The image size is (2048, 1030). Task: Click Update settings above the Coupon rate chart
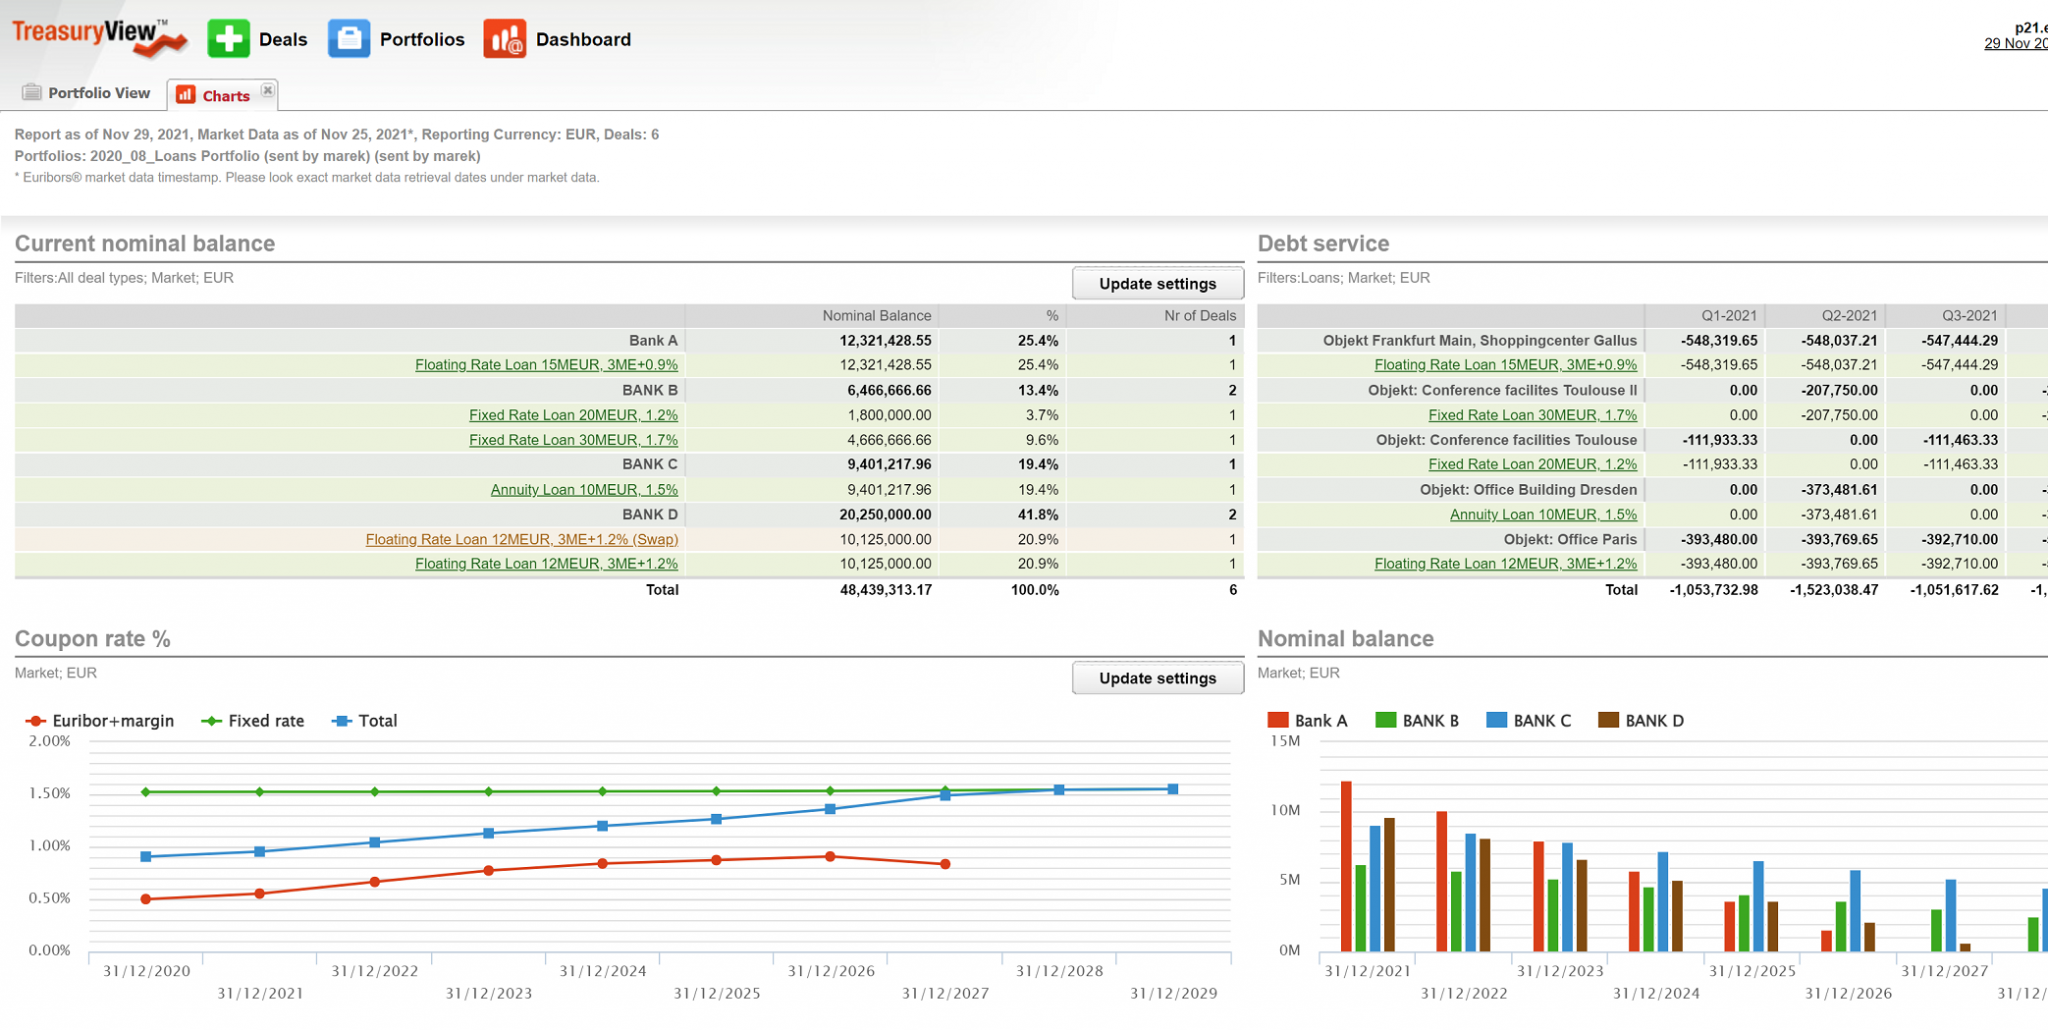click(x=1157, y=678)
